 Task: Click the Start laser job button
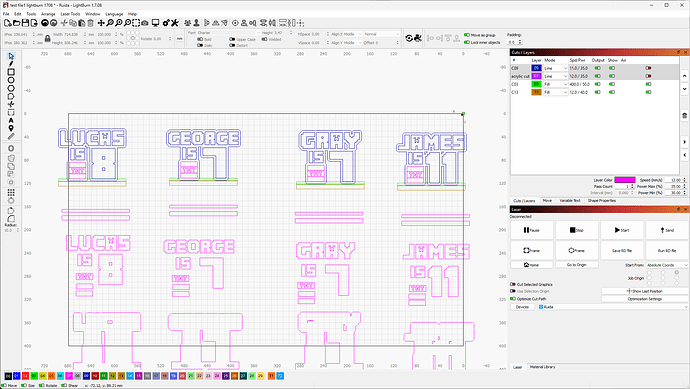click(x=622, y=230)
